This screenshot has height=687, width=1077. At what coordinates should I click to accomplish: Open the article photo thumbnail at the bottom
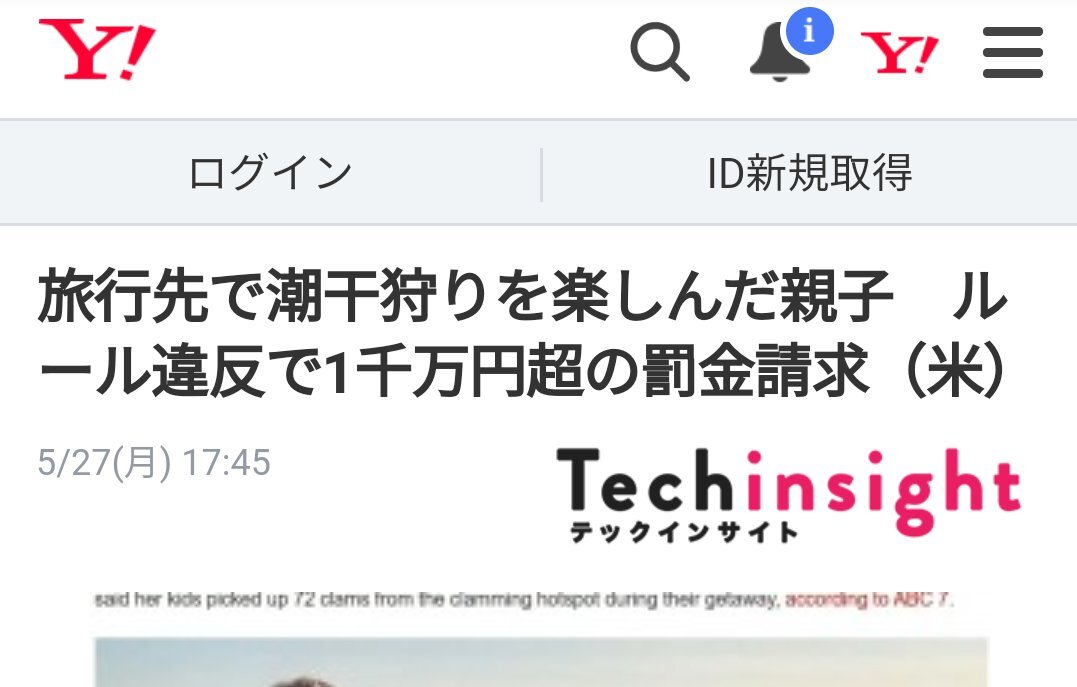point(541,662)
